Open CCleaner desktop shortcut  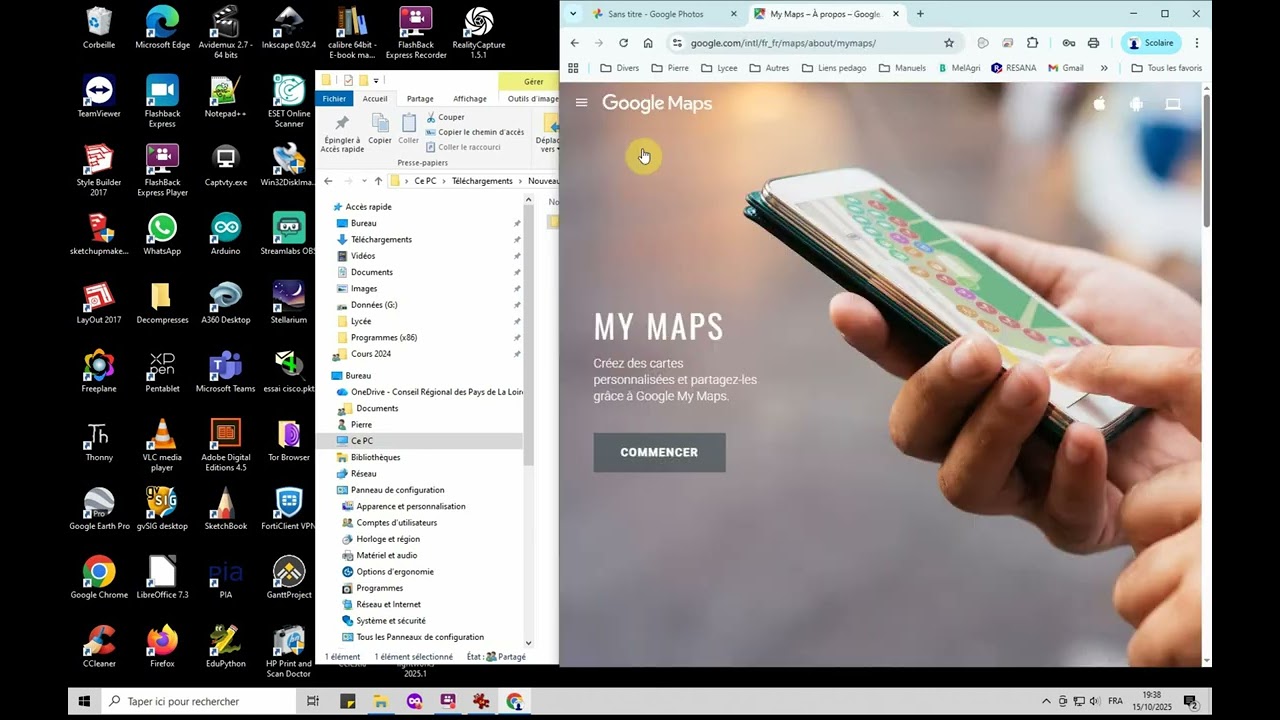tap(99, 647)
